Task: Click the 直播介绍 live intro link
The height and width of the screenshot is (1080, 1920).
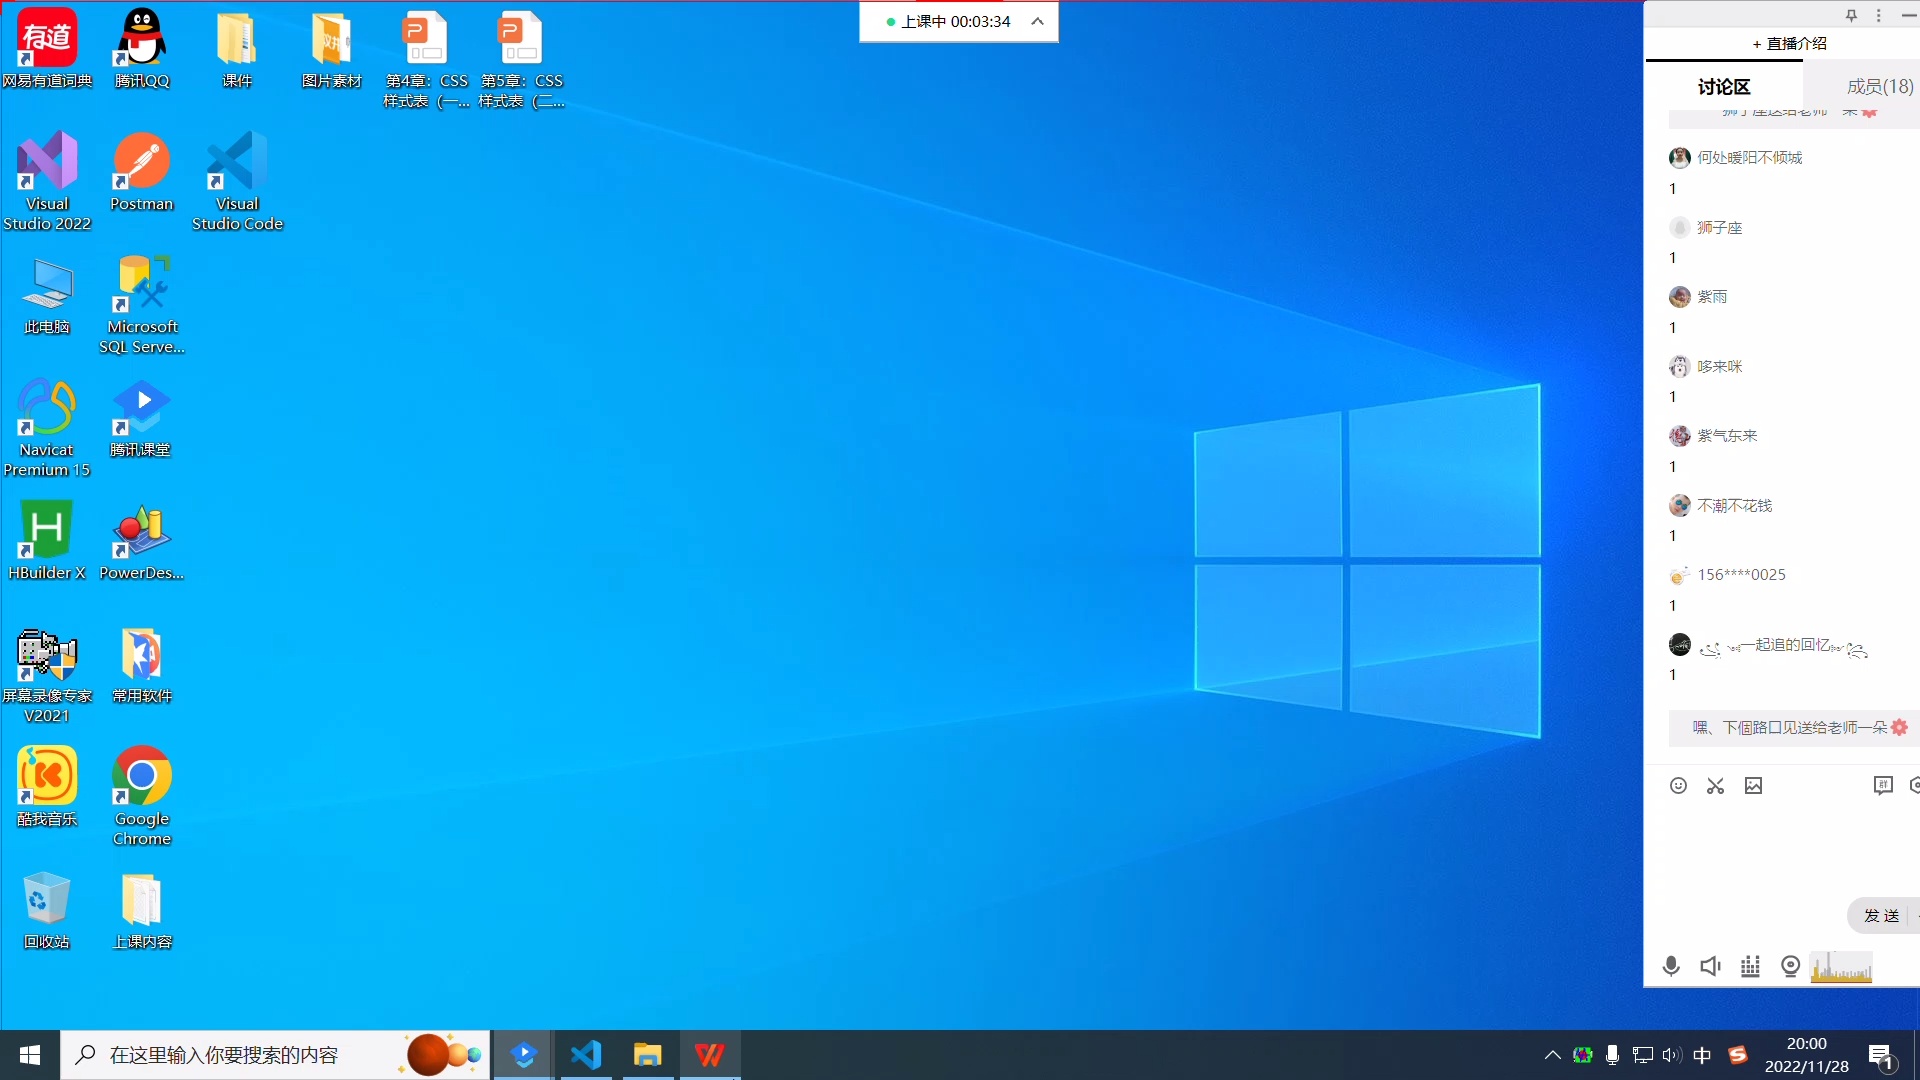Action: 1789,44
